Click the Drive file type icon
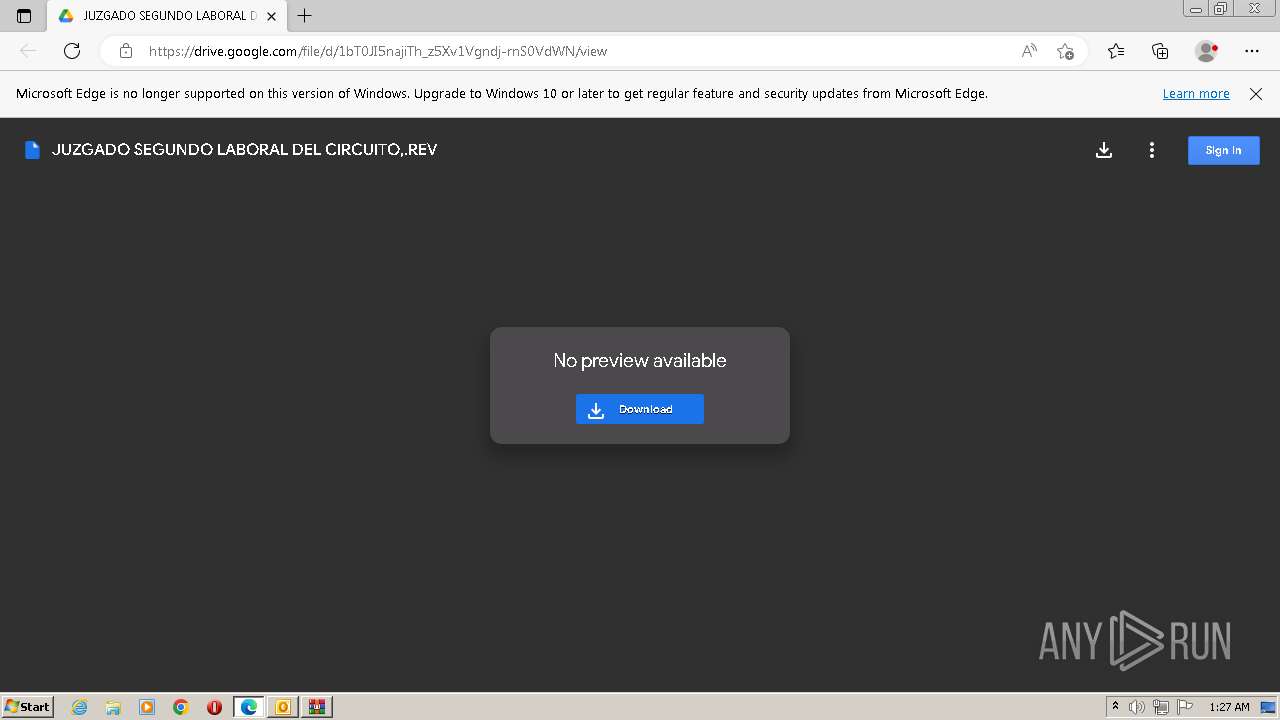1280x720 pixels. pos(32,150)
